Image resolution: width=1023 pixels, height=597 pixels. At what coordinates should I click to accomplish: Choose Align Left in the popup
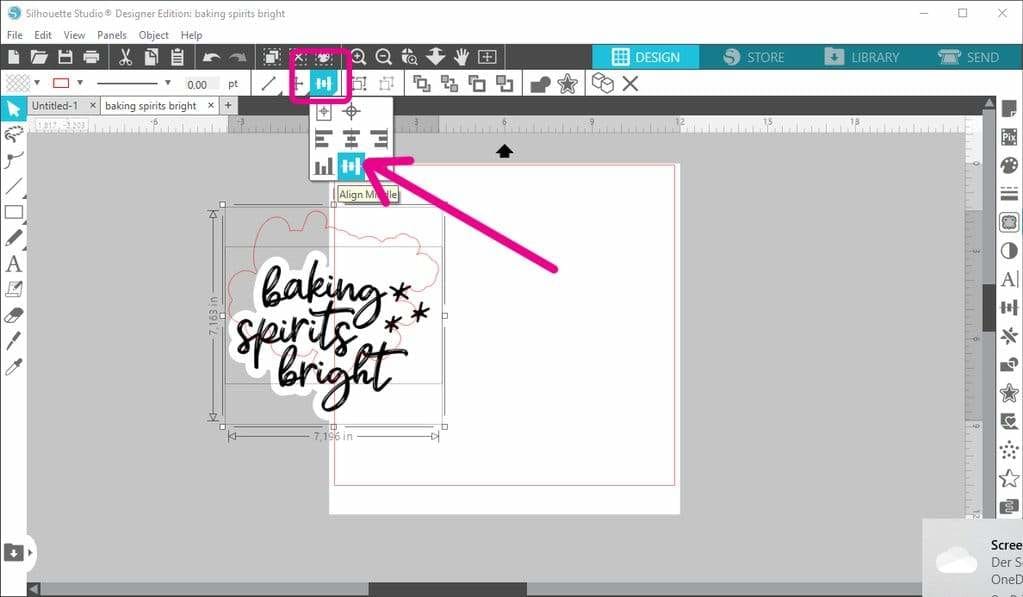pyautogui.click(x=323, y=138)
